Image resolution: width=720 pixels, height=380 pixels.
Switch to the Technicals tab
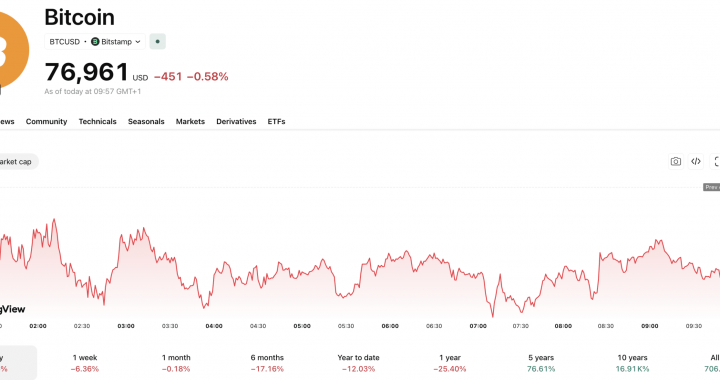97,122
